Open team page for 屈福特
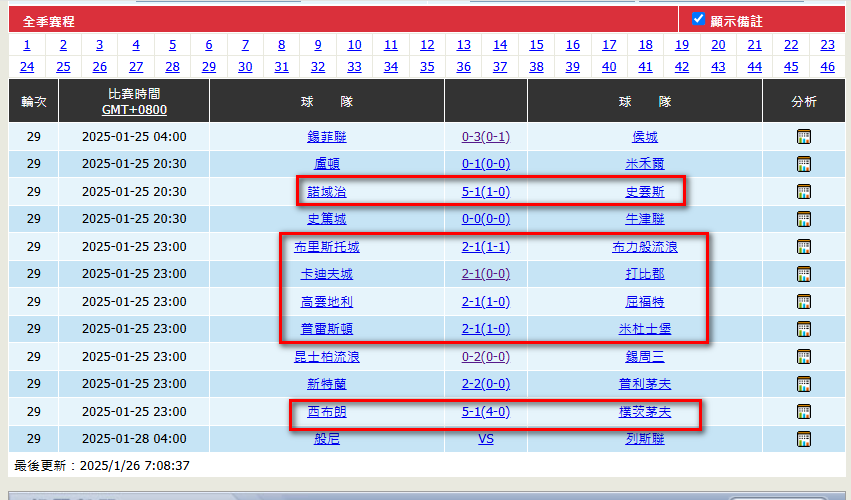The image size is (851, 500). 645,302
